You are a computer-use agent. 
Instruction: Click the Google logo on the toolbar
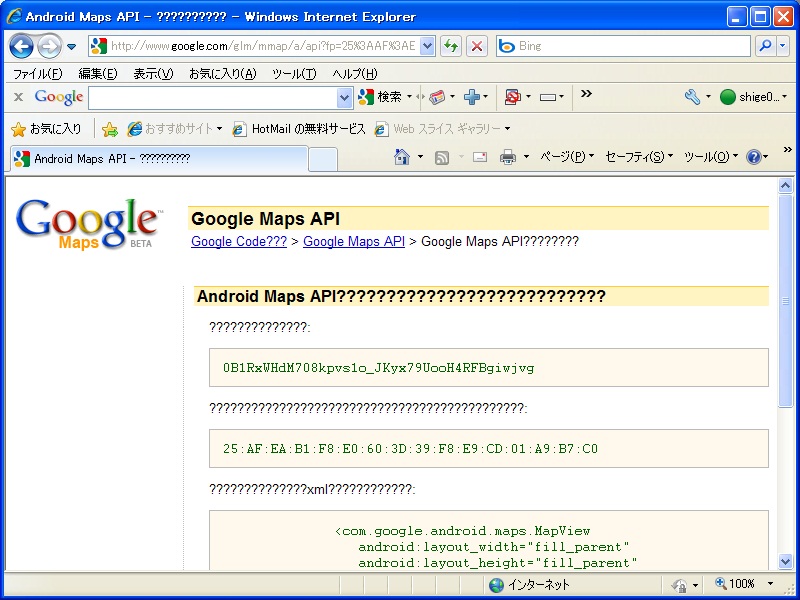(x=59, y=97)
